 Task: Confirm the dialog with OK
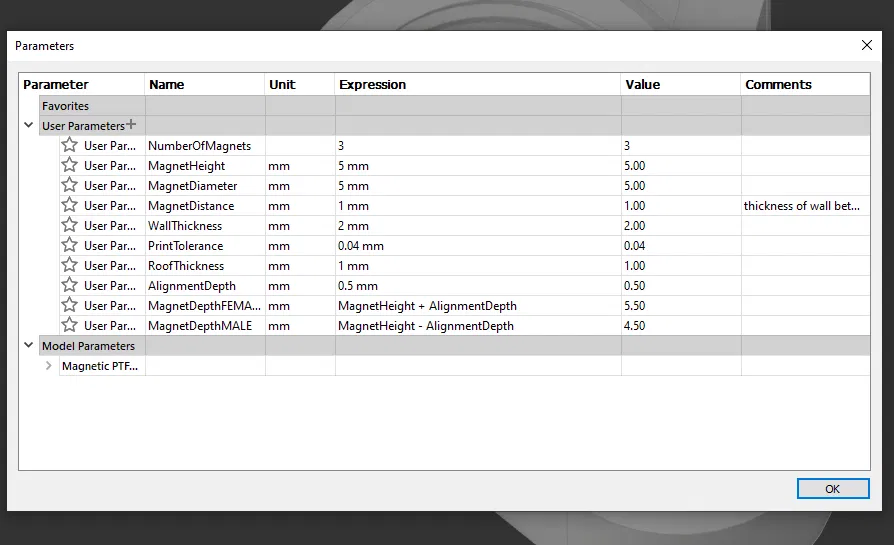[x=833, y=489]
